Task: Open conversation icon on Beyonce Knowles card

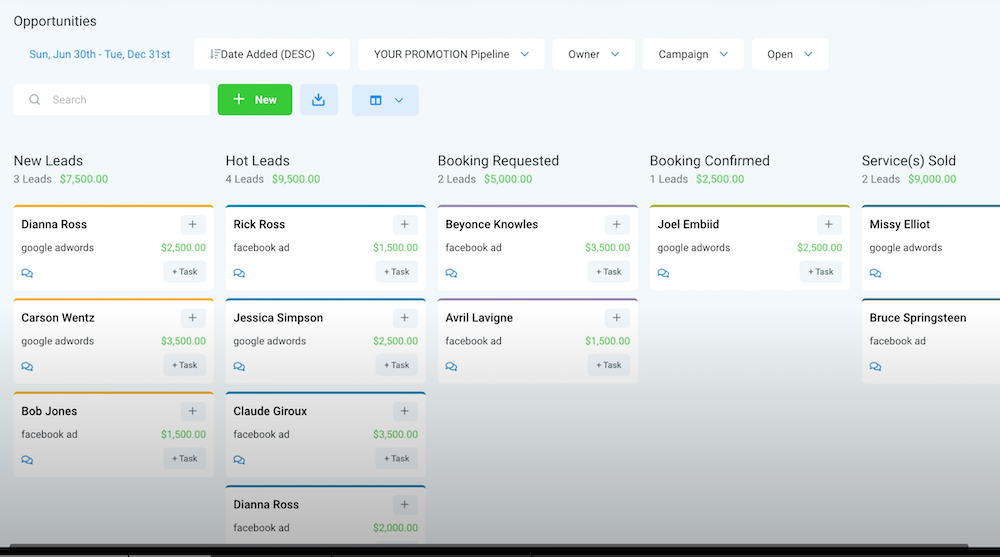Action: coord(452,273)
